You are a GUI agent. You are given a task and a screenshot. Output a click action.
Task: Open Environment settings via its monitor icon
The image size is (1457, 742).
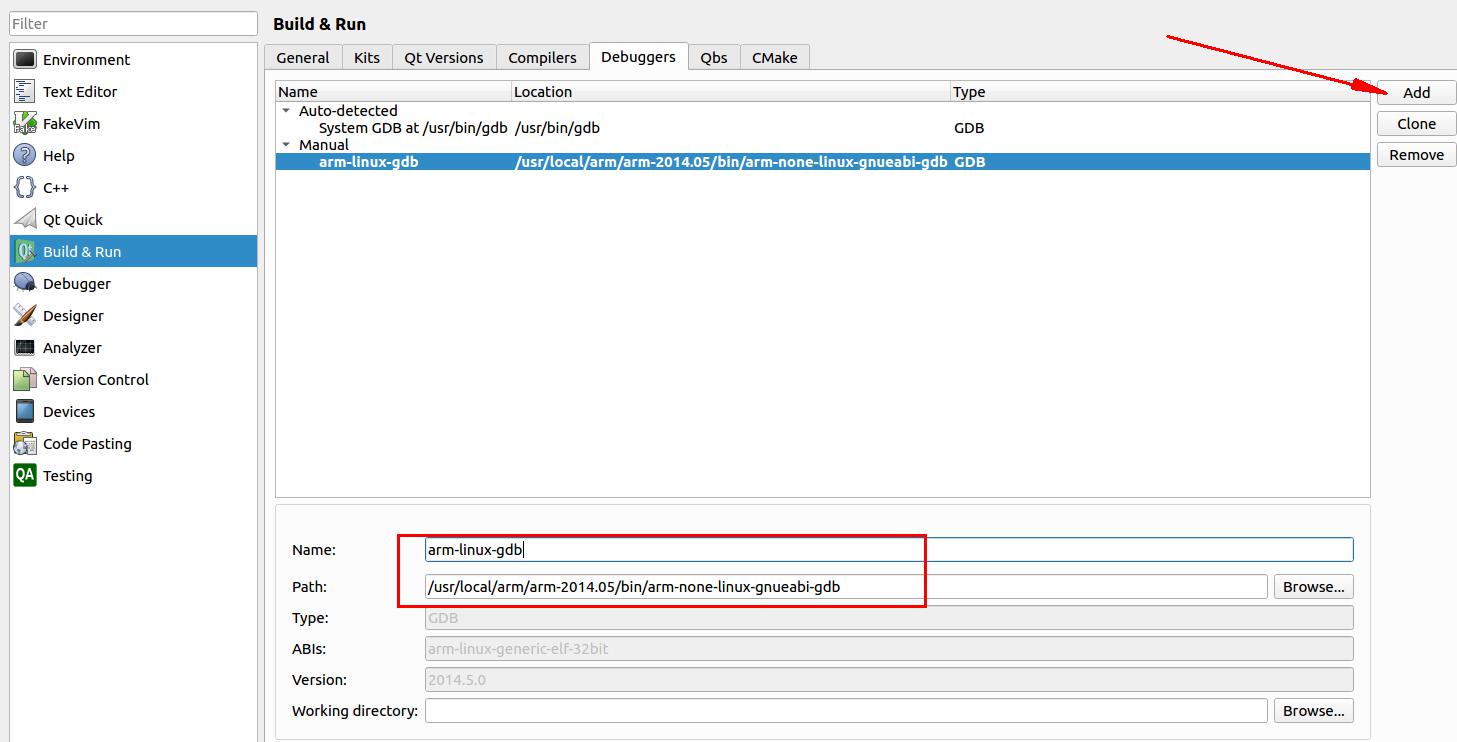pyautogui.click(x=25, y=60)
